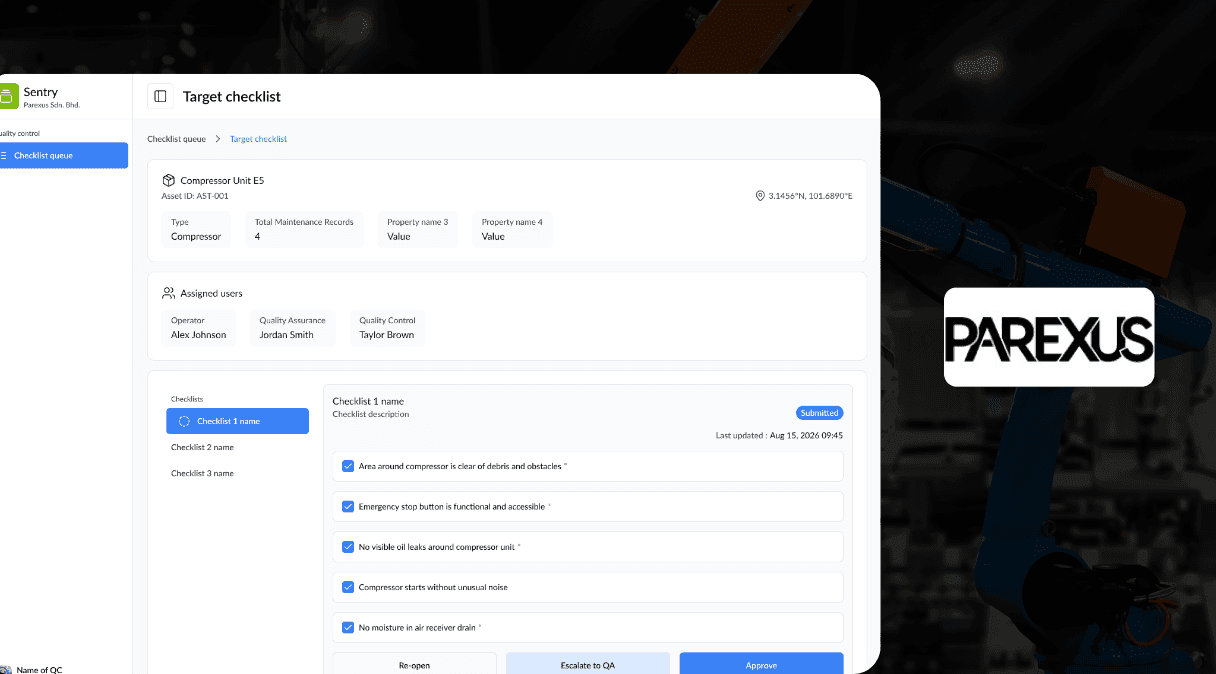The height and width of the screenshot is (674, 1216).
Task: Click the Submitted status badge
Action: click(819, 412)
